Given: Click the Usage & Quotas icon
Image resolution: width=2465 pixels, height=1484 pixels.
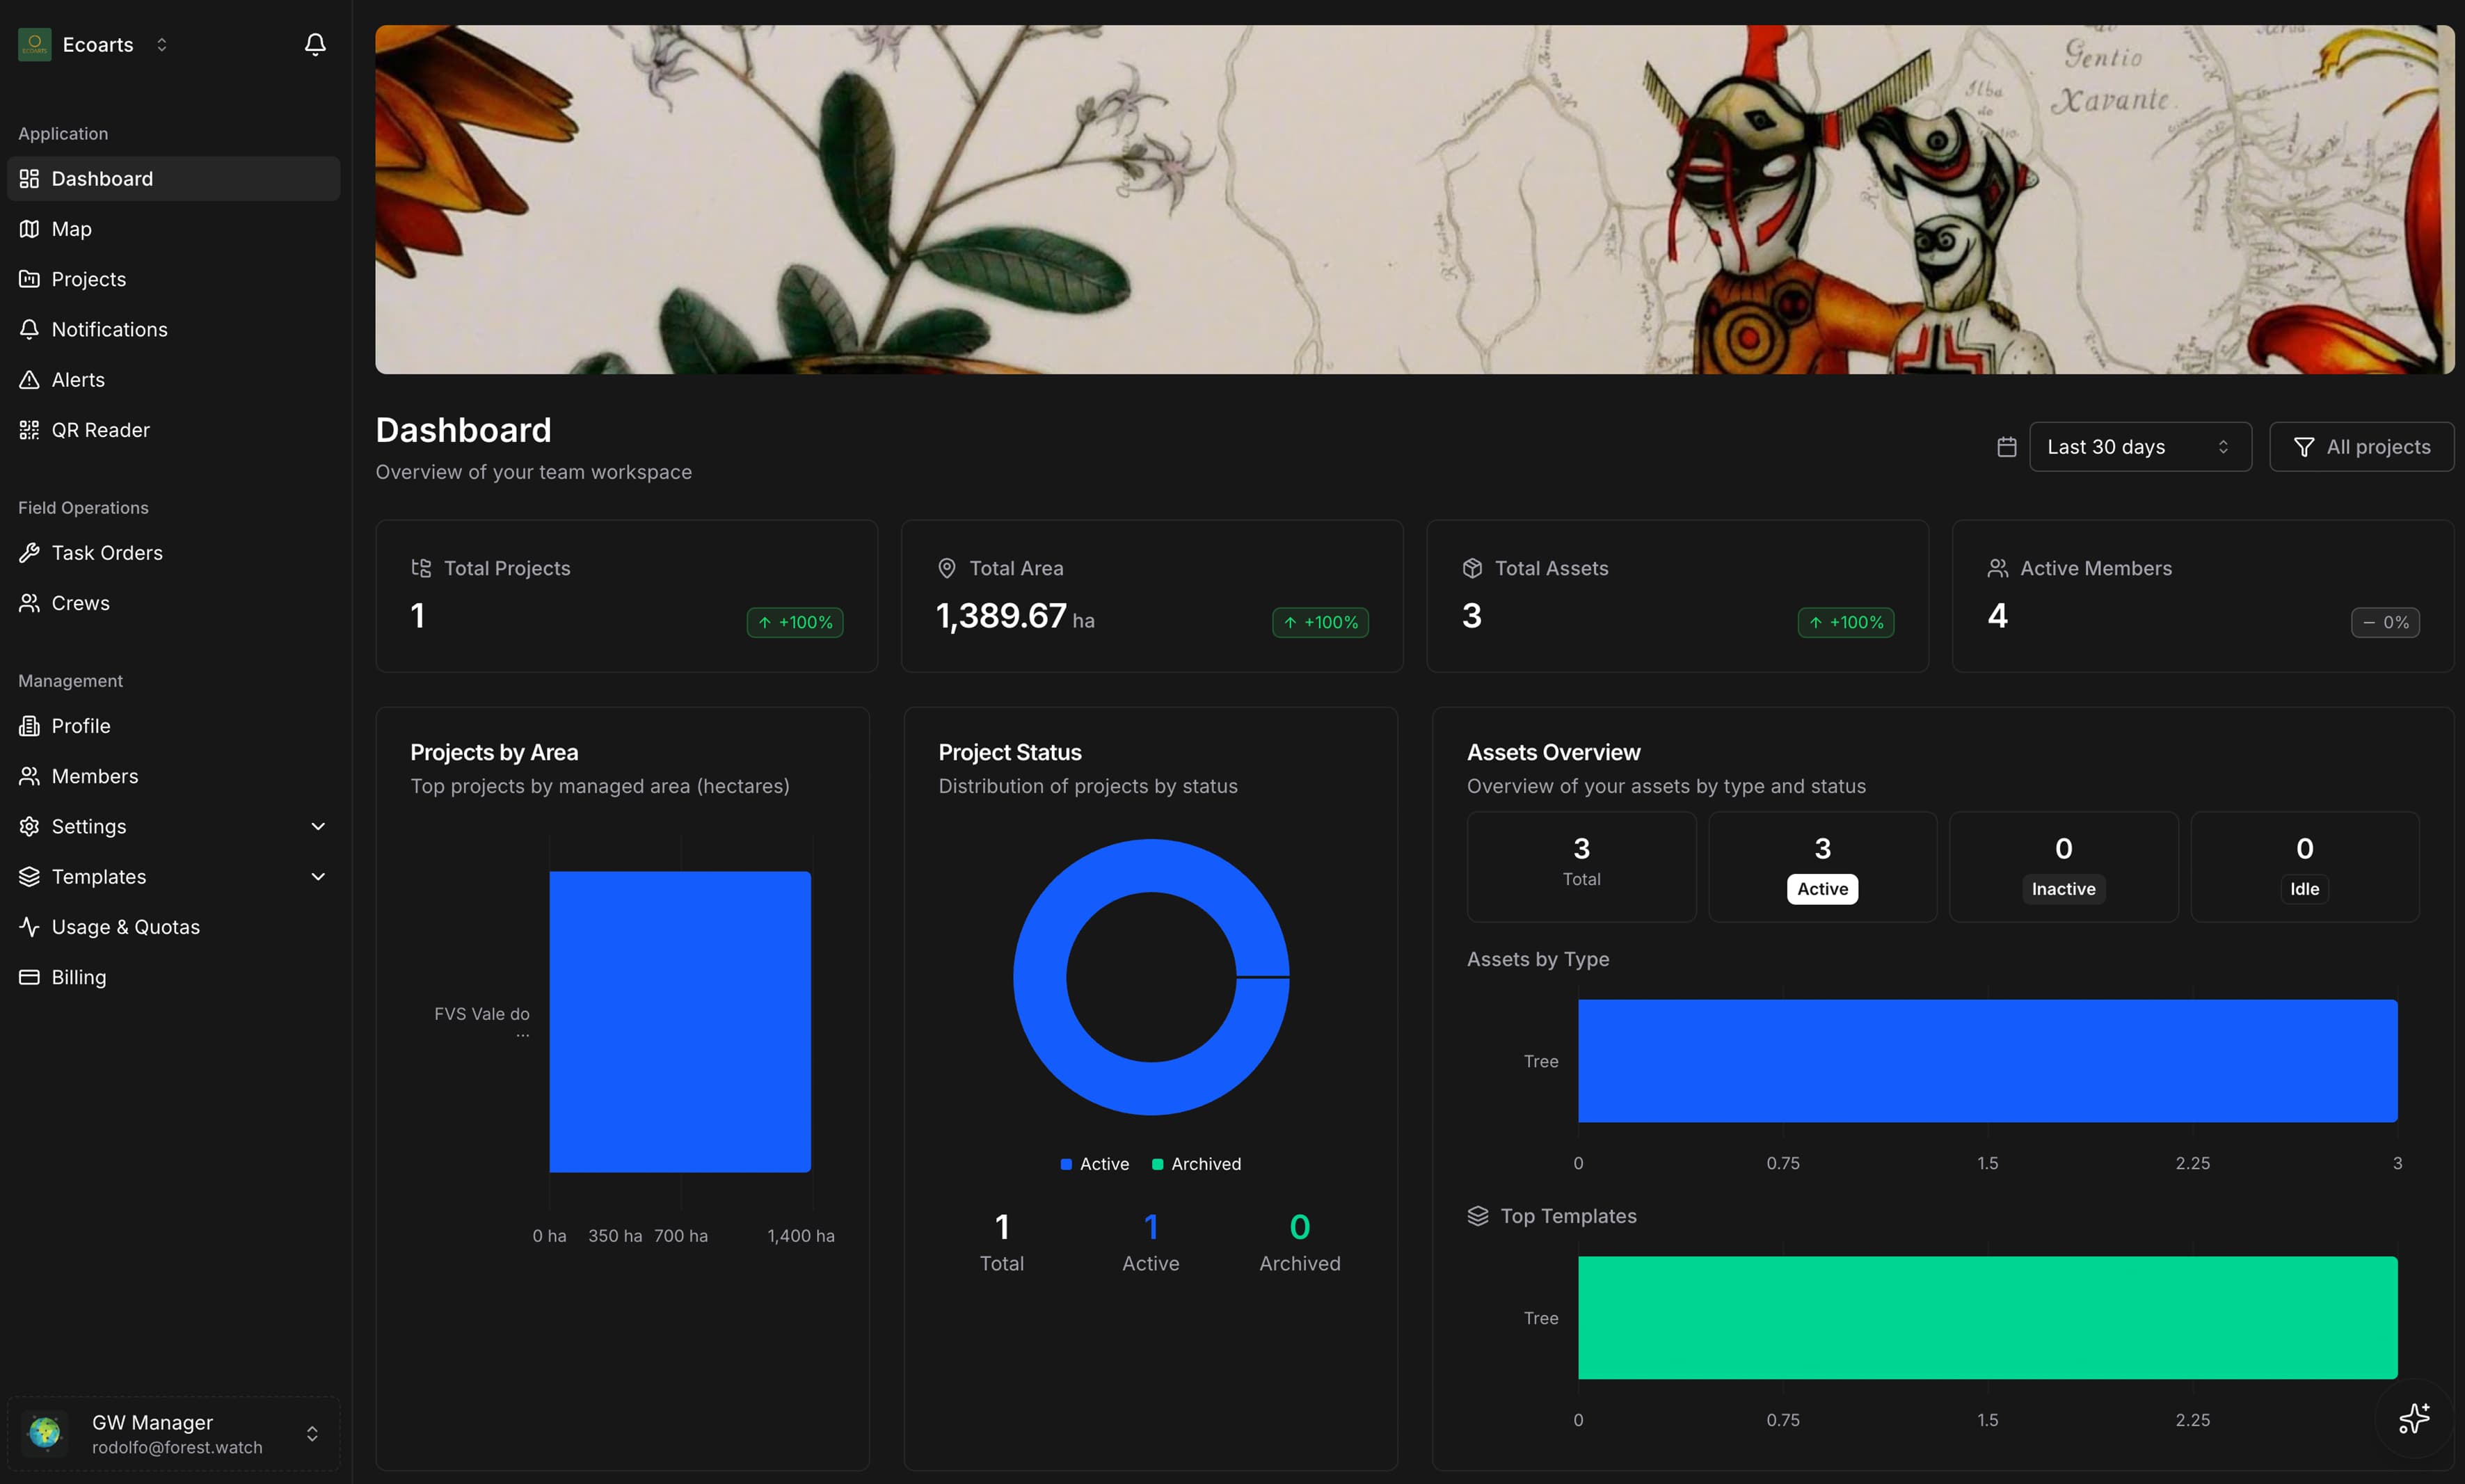Looking at the screenshot, I should click(29, 926).
